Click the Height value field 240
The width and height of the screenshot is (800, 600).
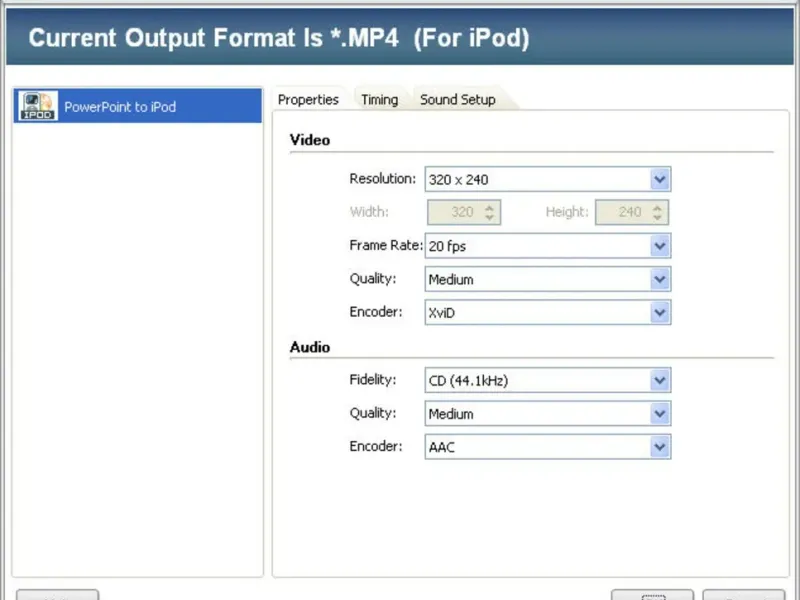632,212
